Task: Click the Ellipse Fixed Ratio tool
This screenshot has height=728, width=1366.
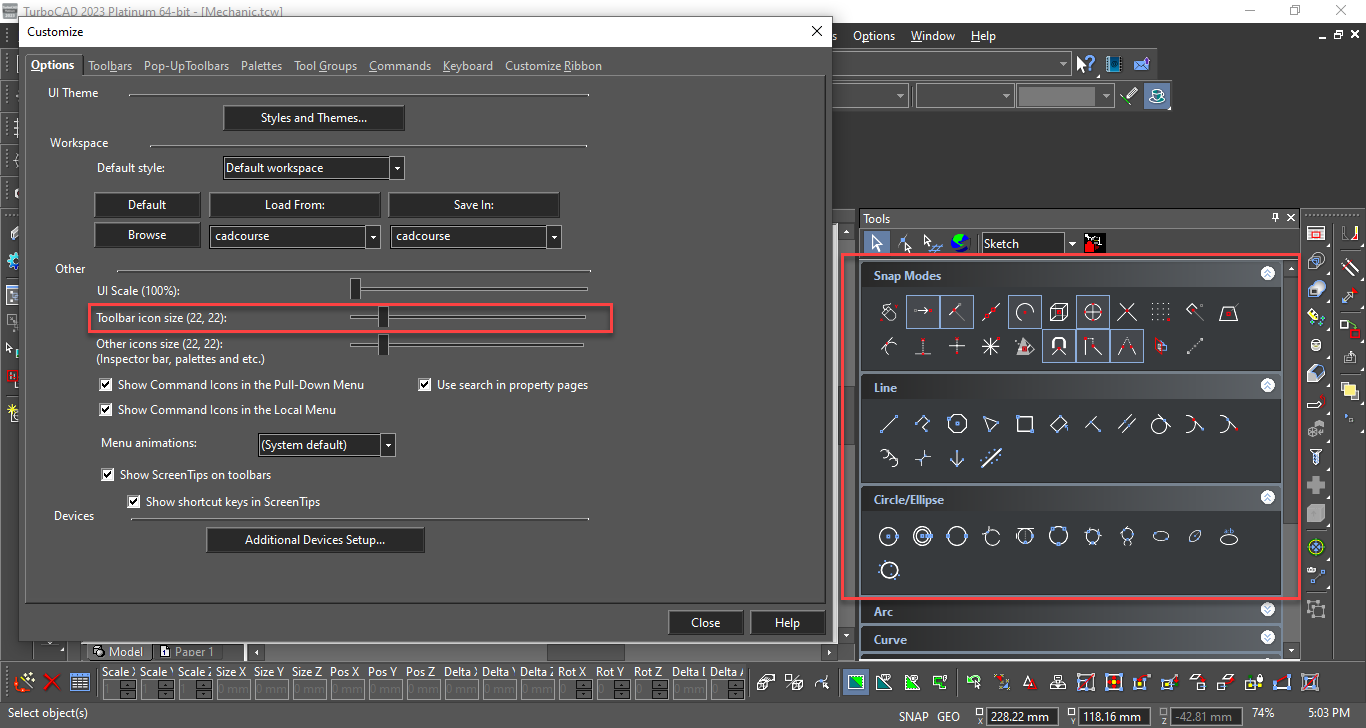Action: [1229, 536]
